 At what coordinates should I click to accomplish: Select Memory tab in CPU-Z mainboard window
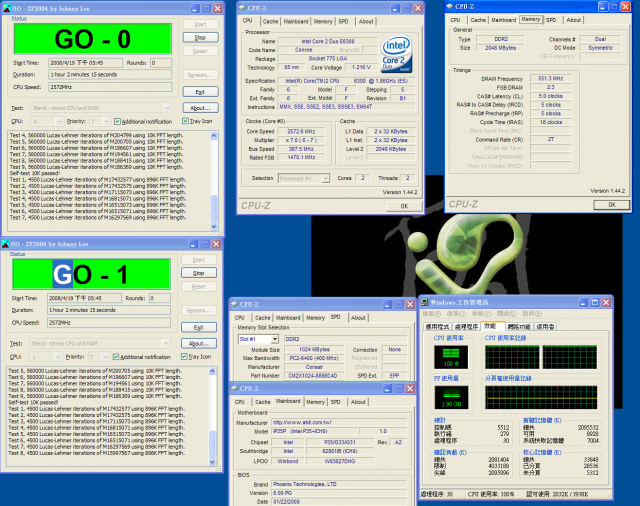click(x=316, y=402)
